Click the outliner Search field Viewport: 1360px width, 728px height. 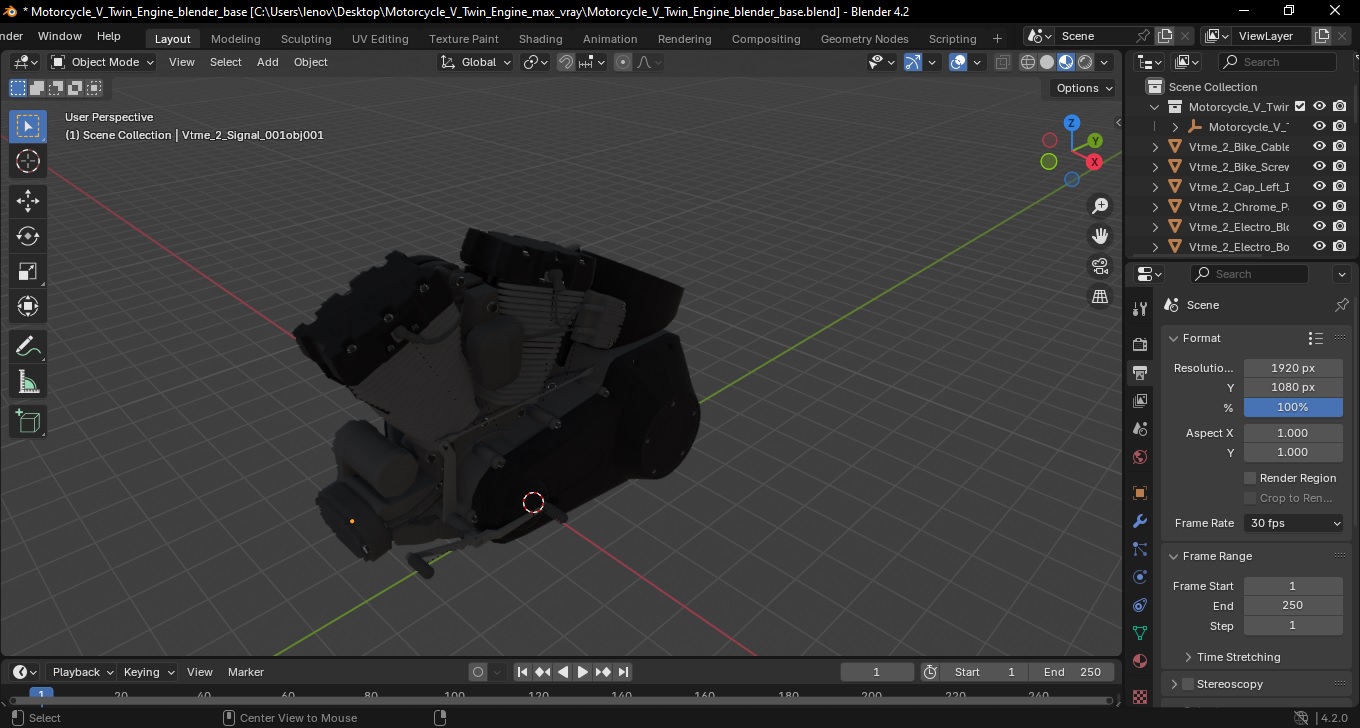point(1280,62)
